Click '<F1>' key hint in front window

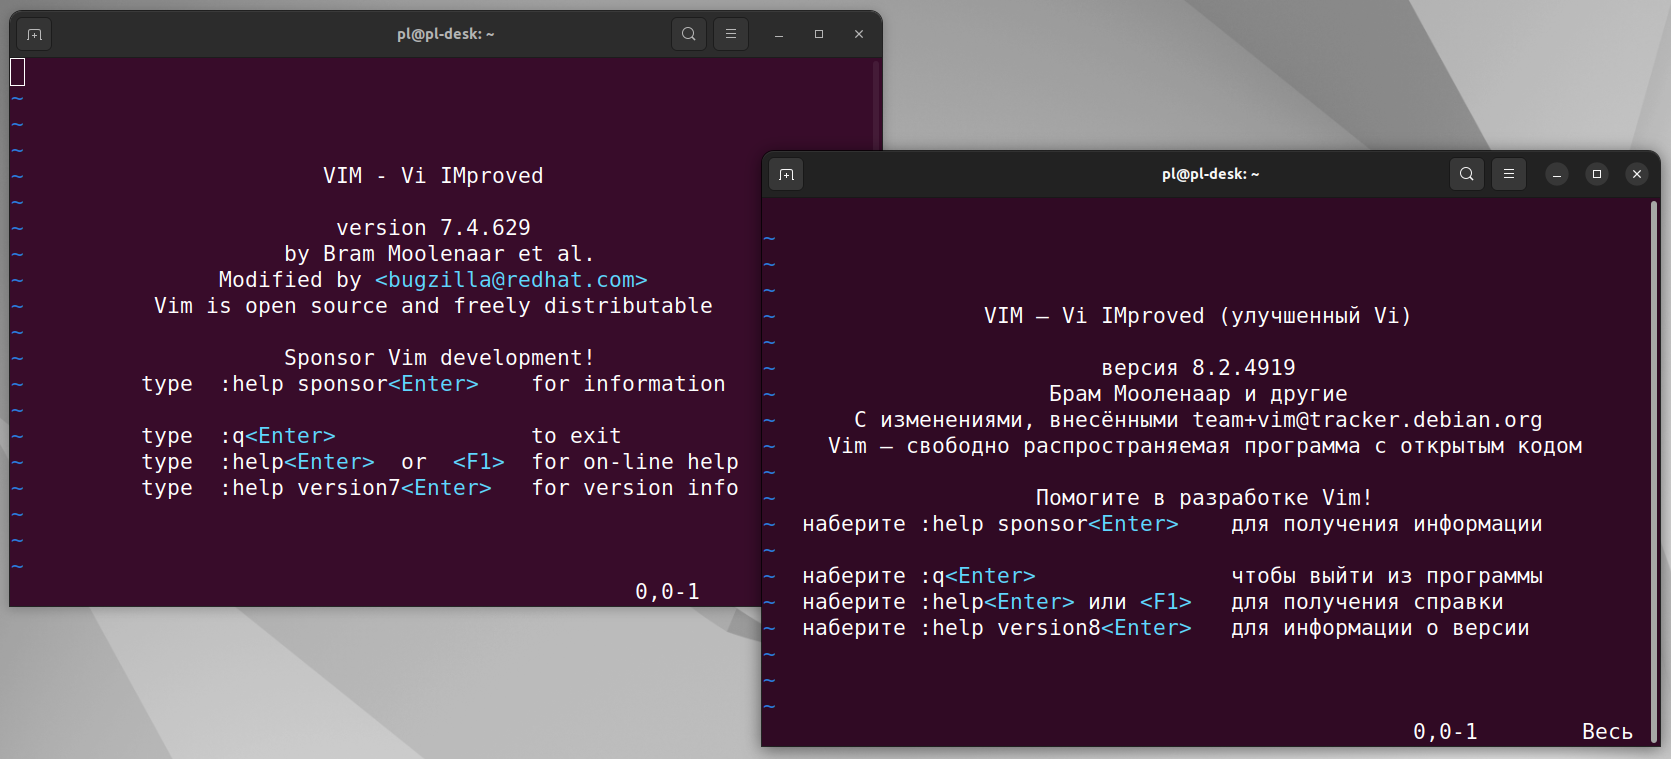pos(1166,602)
